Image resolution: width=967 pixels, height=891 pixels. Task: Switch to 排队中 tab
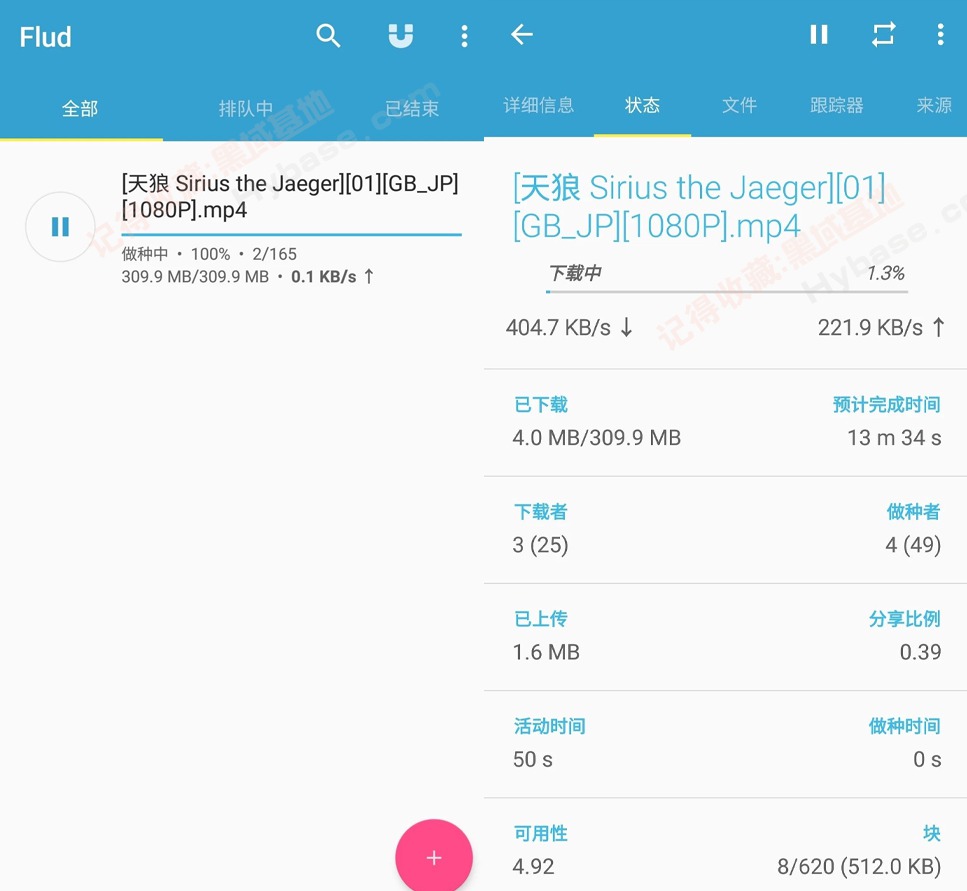coord(246,108)
